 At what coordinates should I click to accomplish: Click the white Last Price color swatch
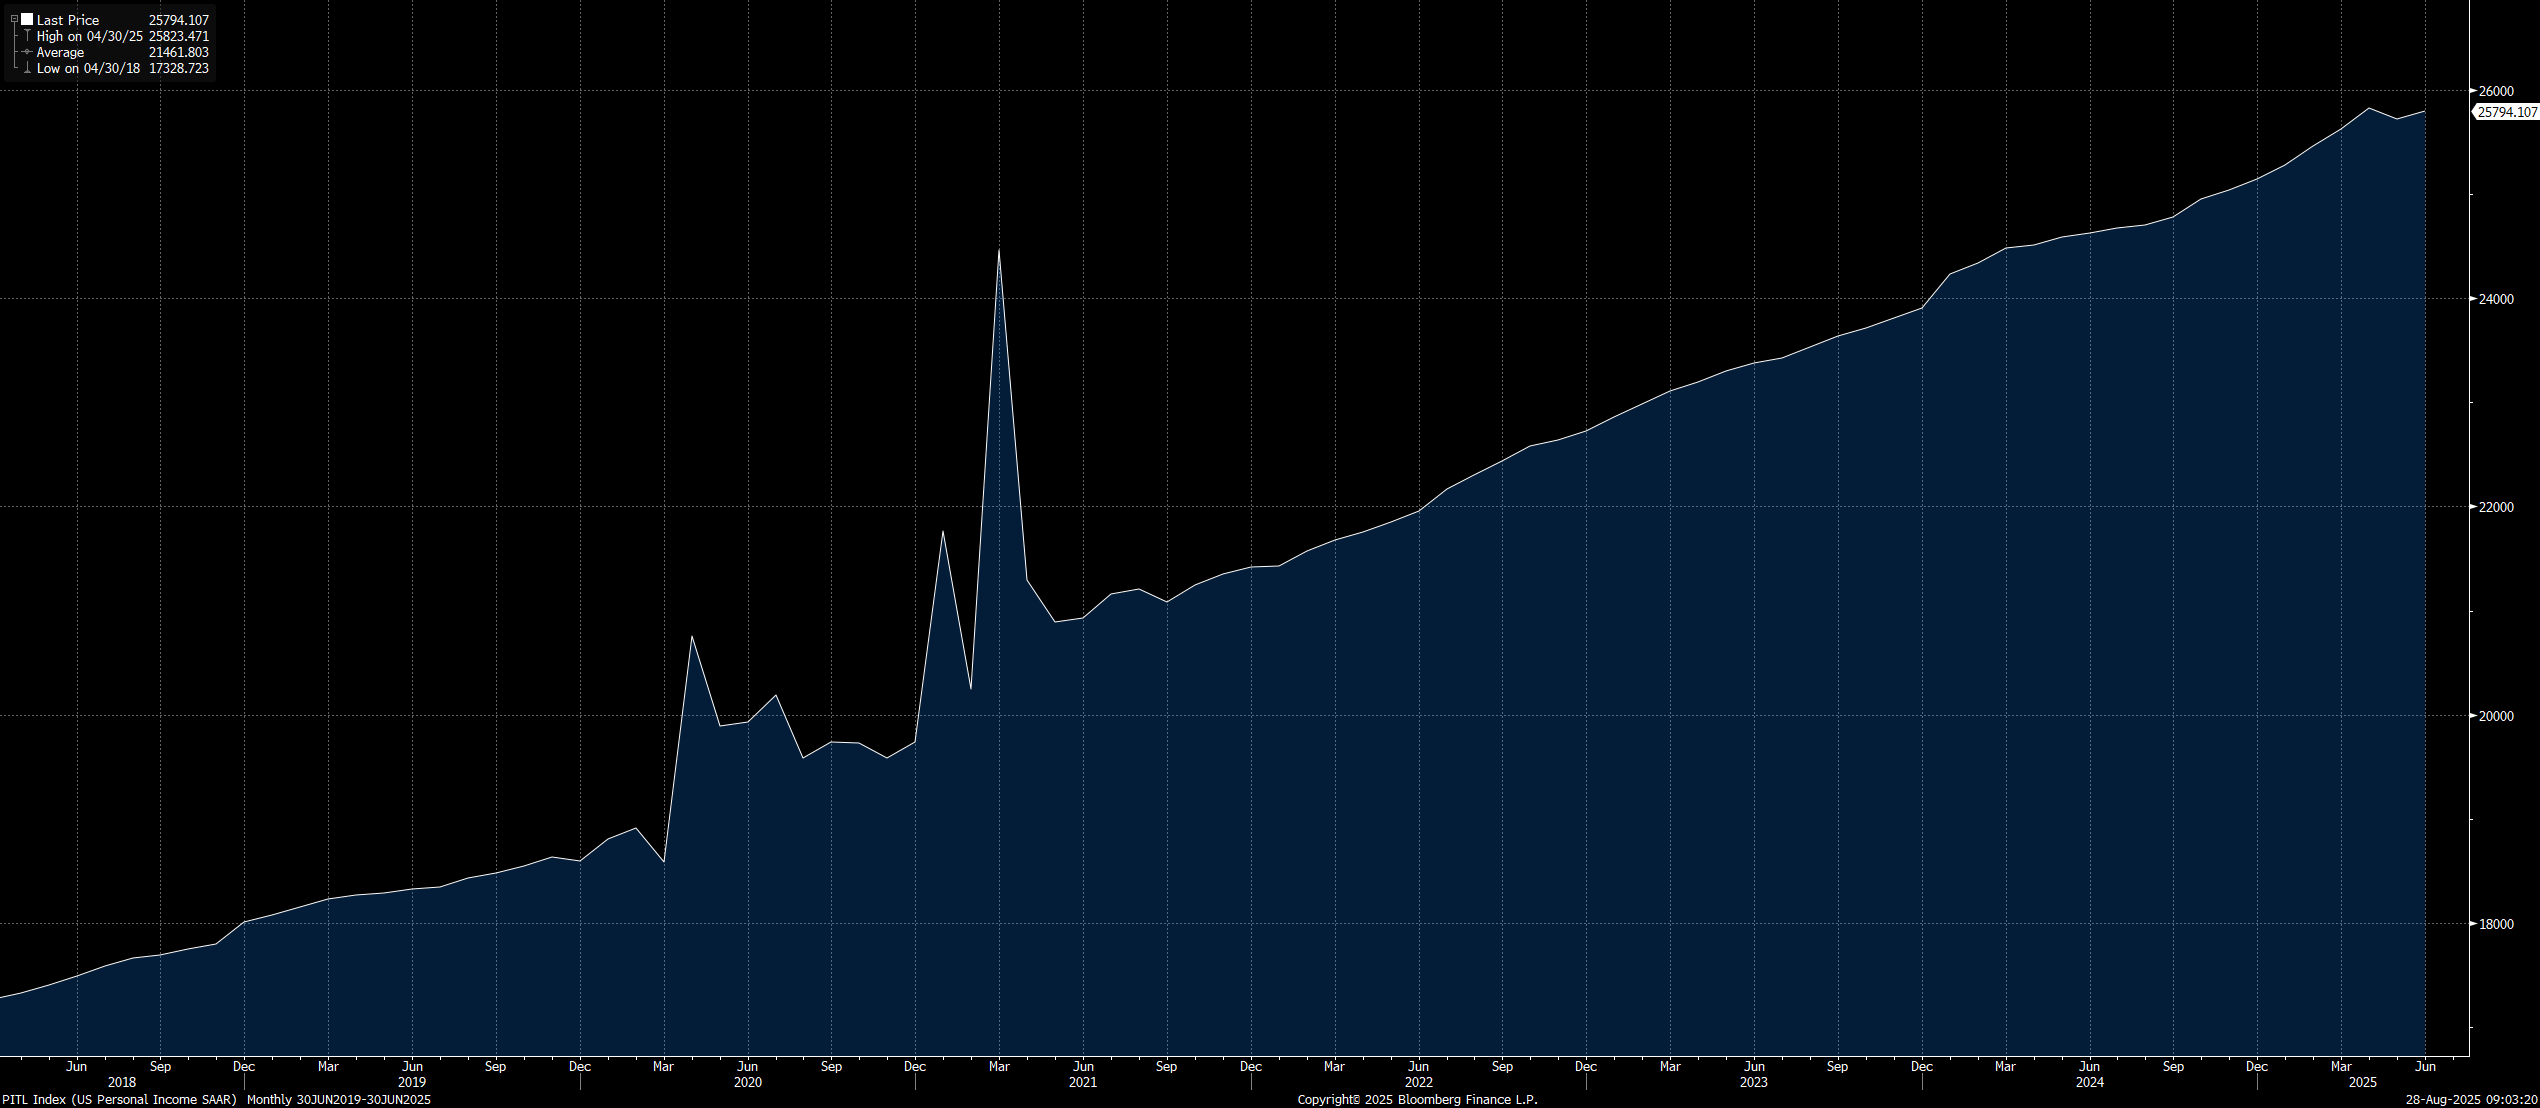click(x=27, y=19)
